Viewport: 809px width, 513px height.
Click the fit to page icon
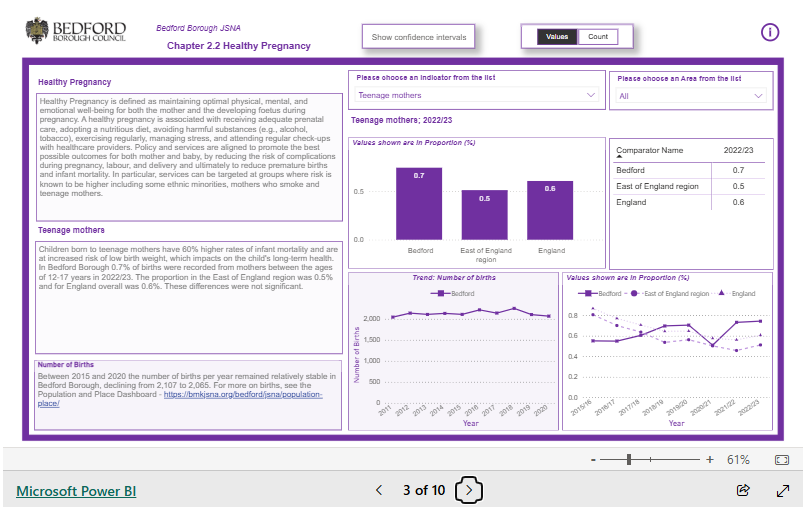782,460
